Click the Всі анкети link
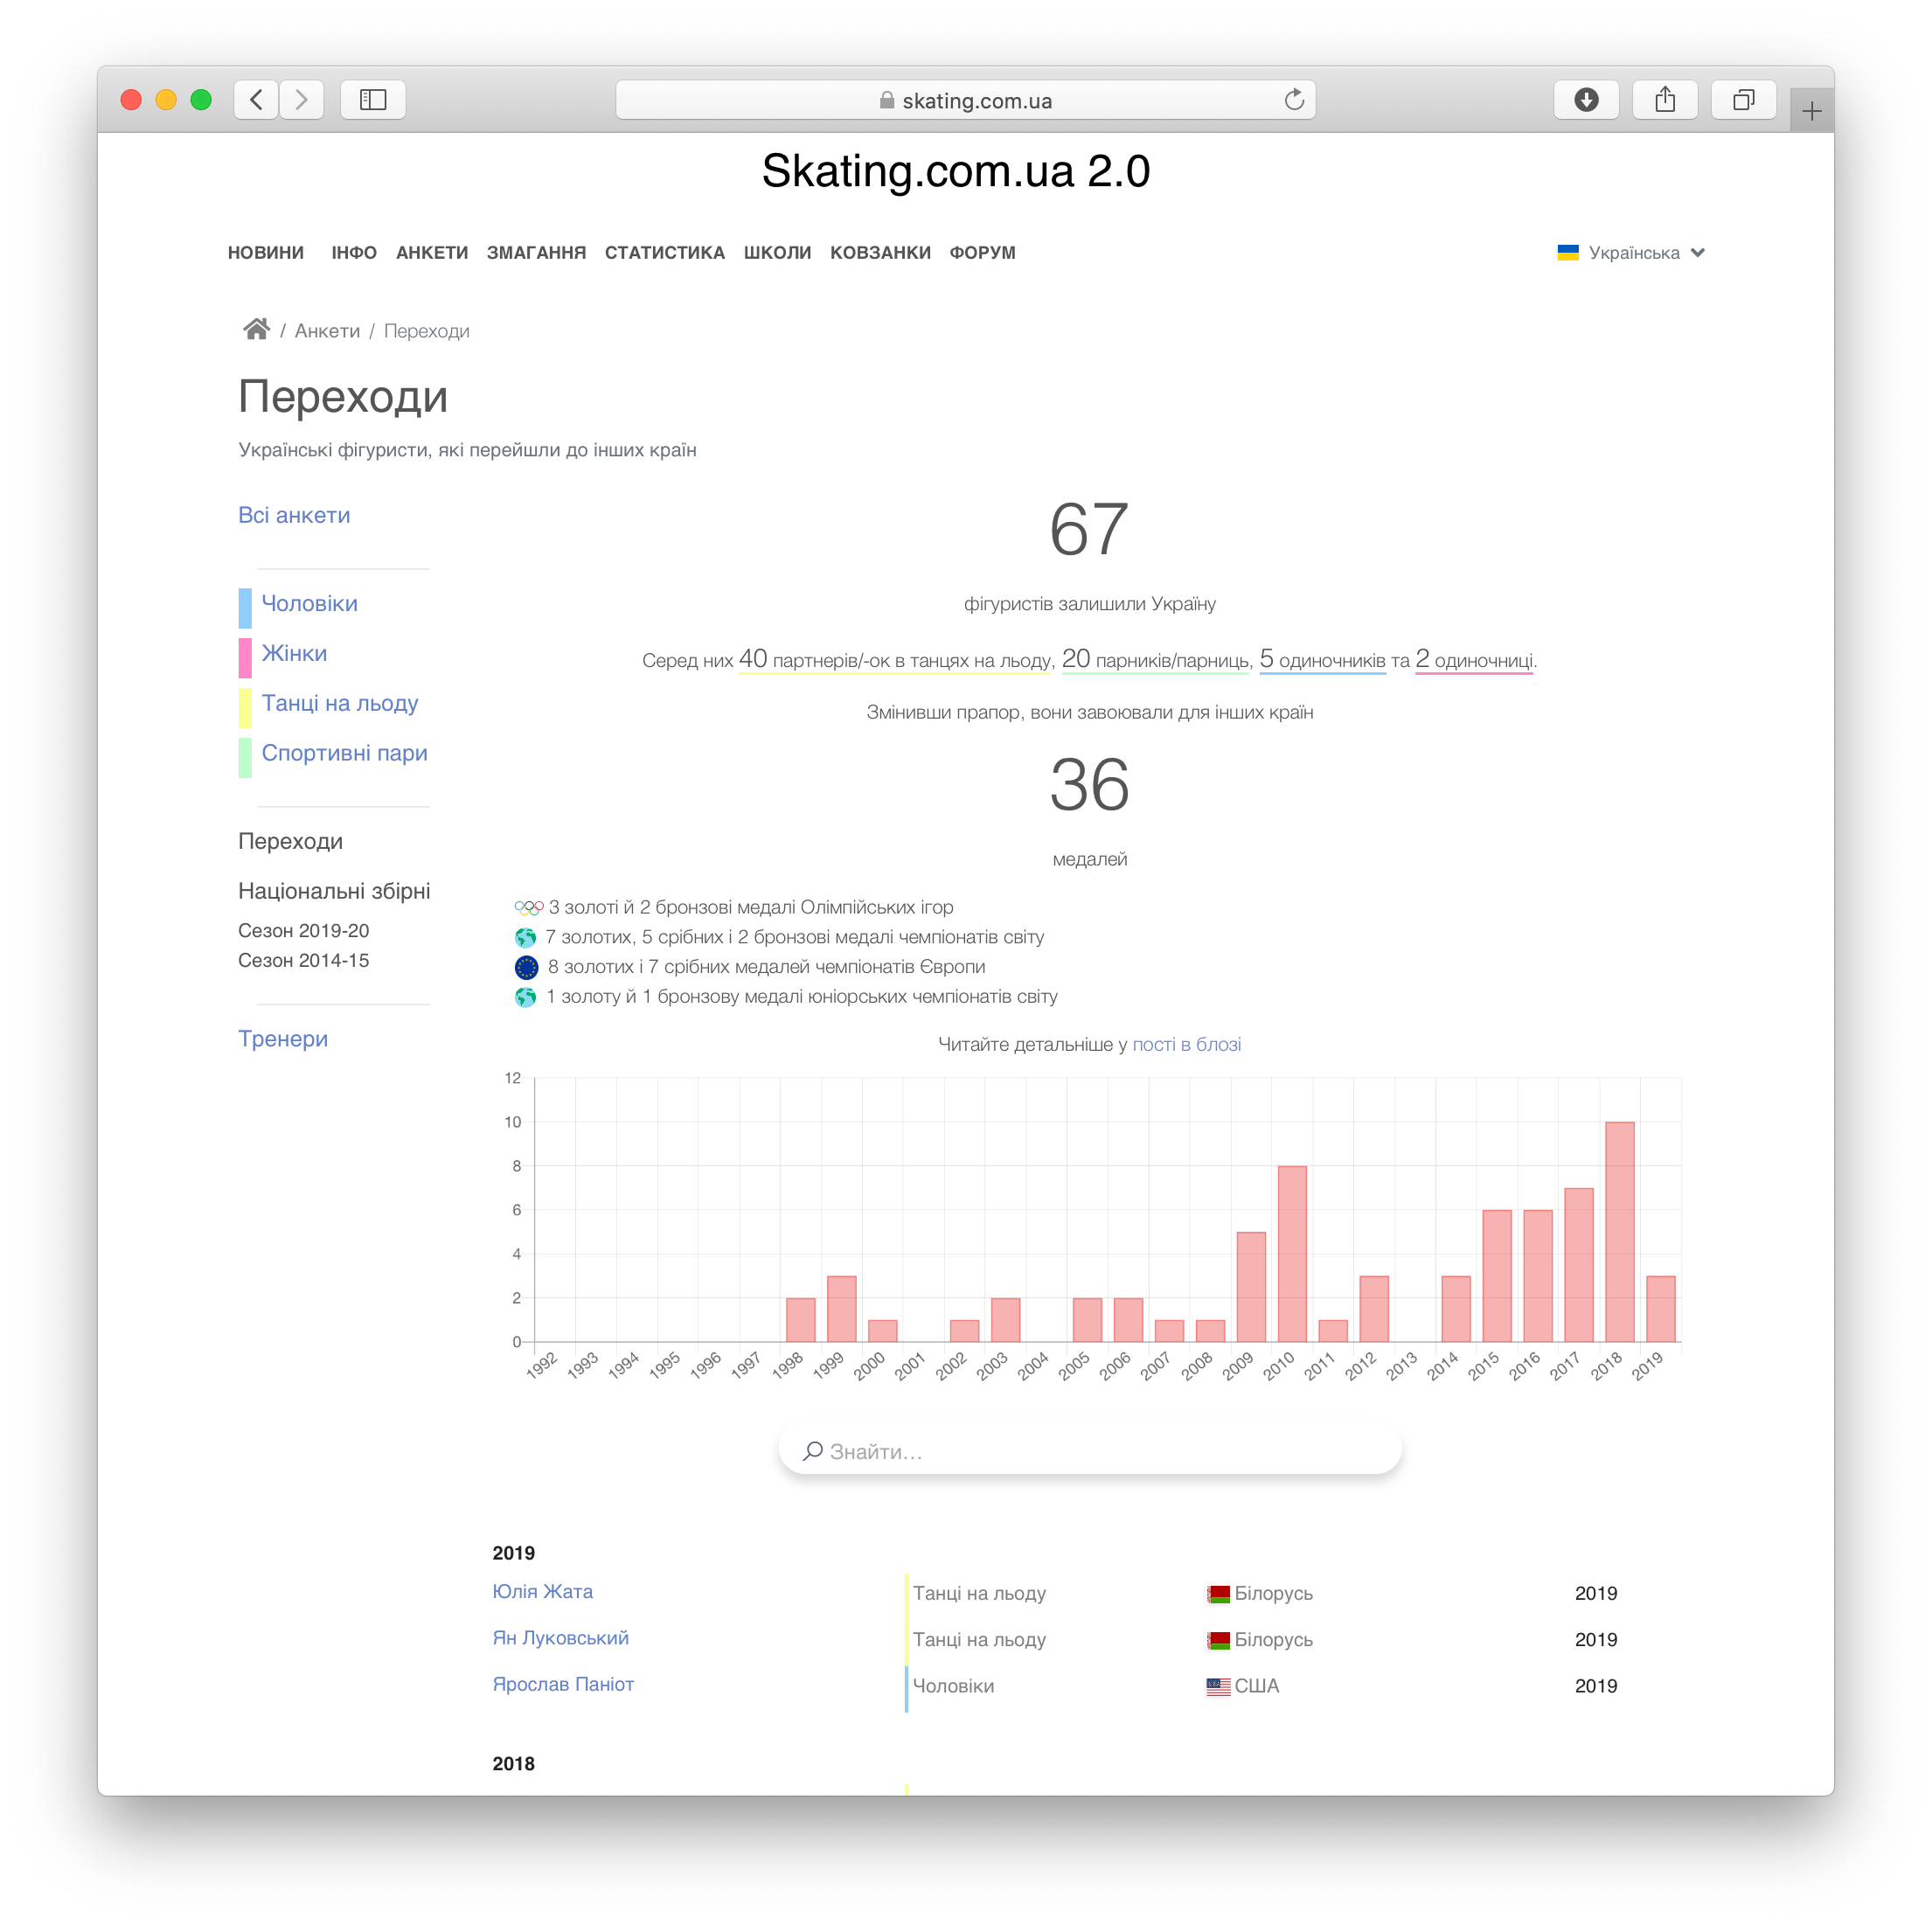 [x=294, y=515]
